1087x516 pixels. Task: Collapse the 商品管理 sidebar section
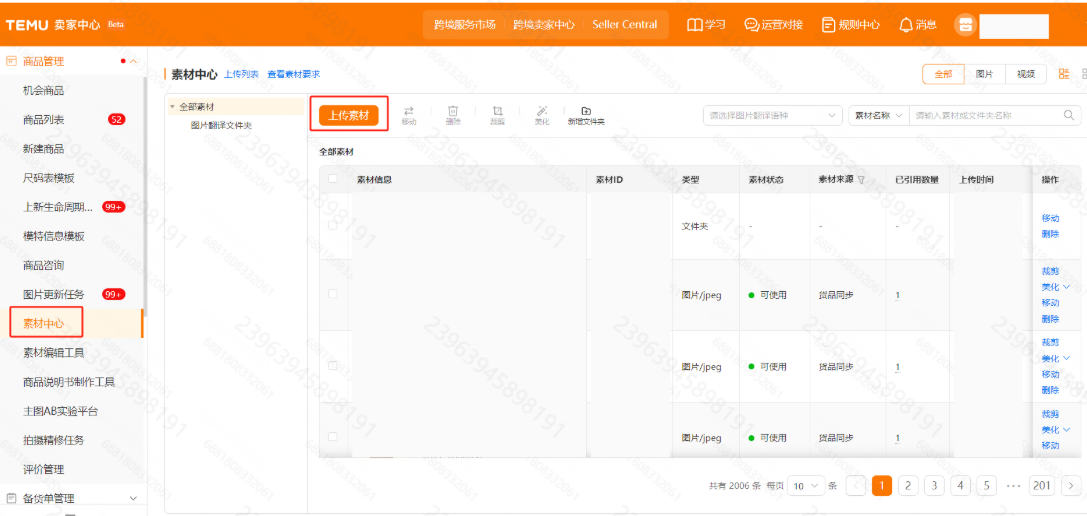(x=134, y=61)
